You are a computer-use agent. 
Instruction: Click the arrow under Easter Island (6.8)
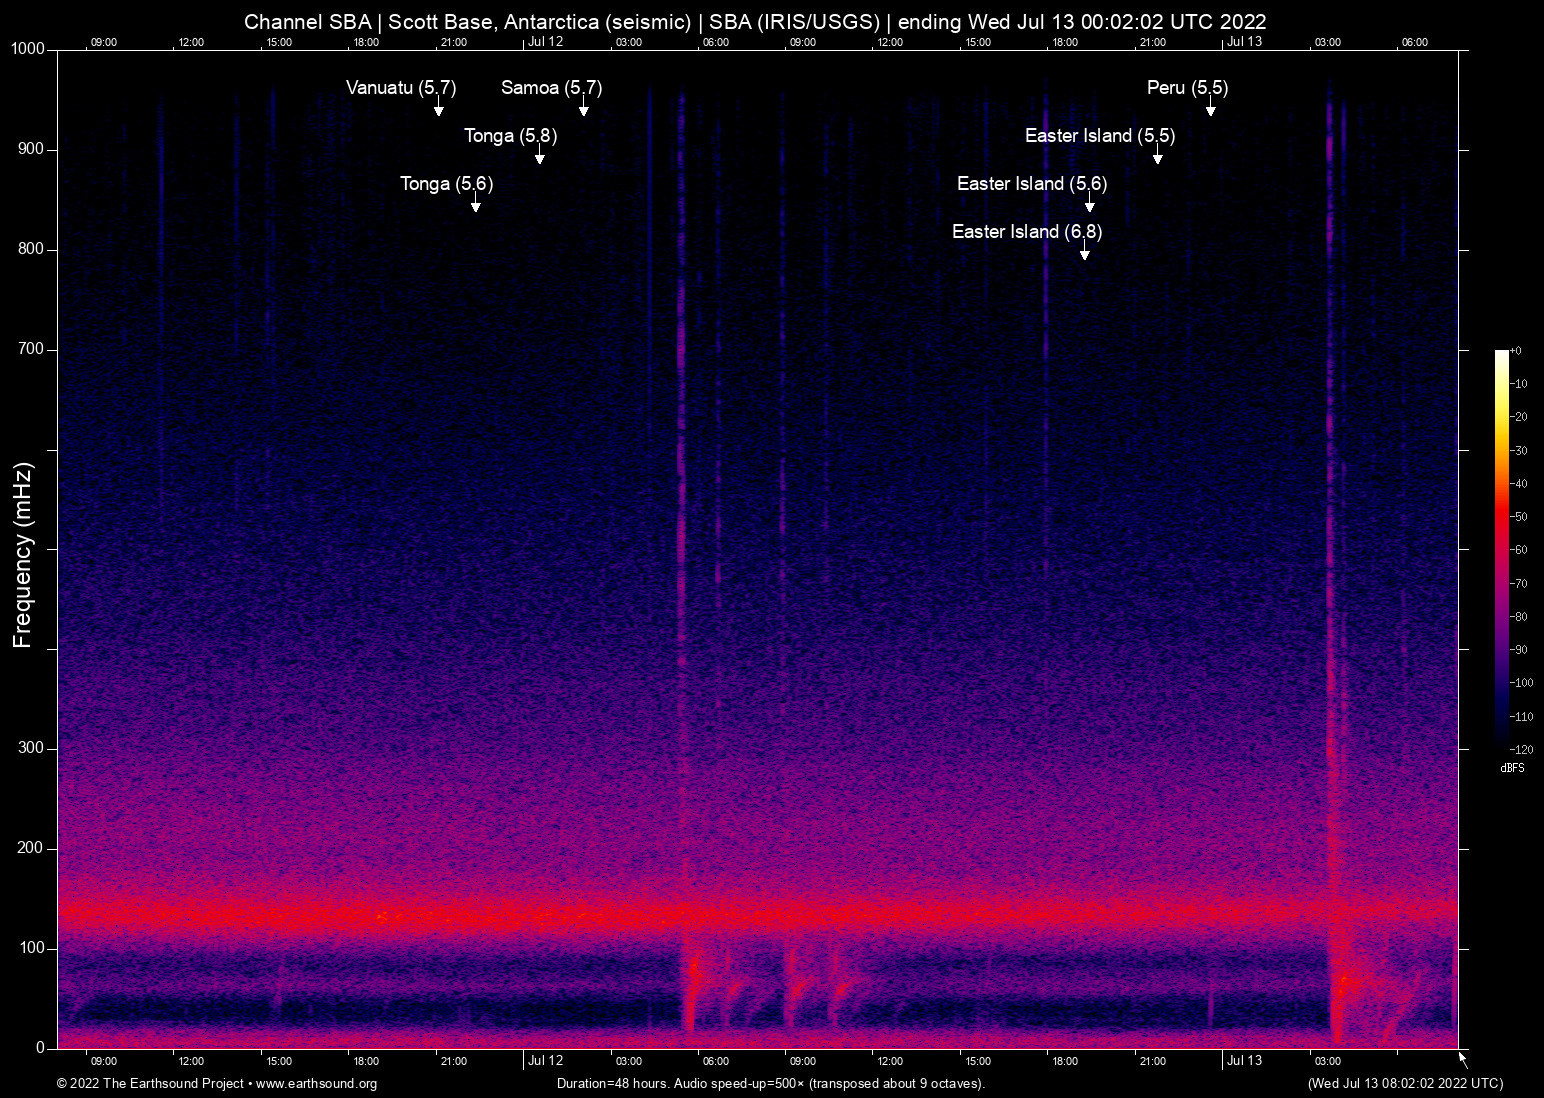point(1084,253)
